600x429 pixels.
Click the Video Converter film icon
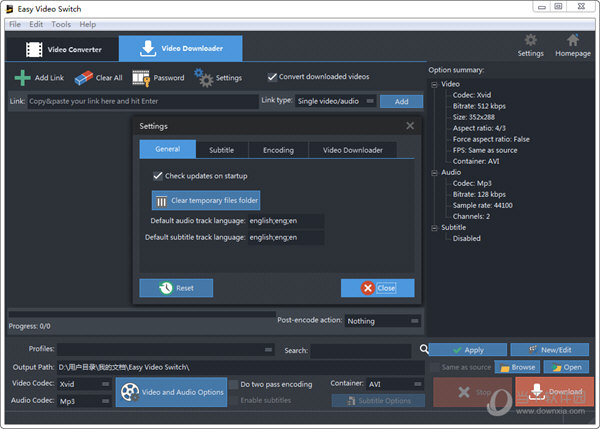click(34, 49)
